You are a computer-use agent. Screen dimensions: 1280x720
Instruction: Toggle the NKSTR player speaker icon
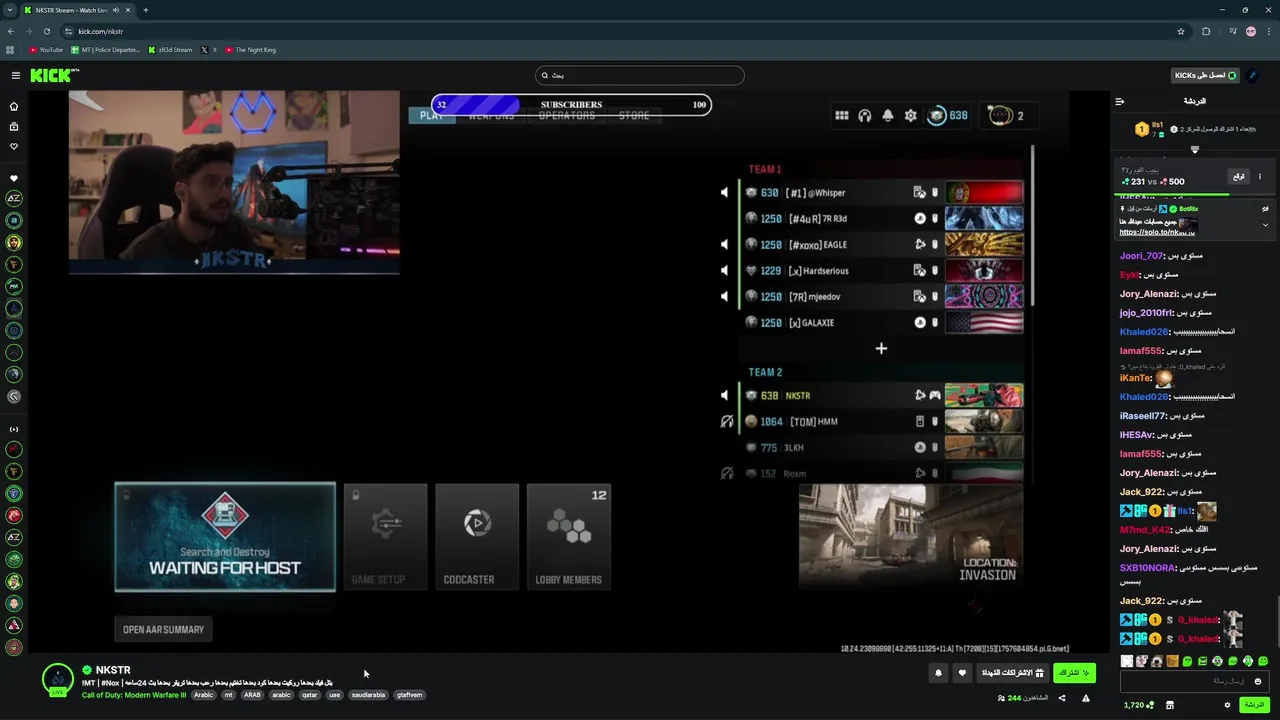[x=725, y=395]
